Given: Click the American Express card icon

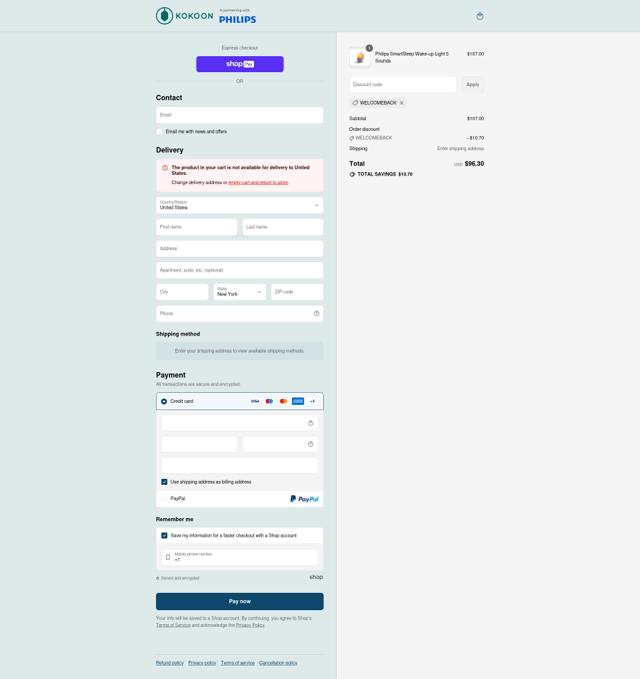Looking at the screenshot, I should tap(298, 401).
